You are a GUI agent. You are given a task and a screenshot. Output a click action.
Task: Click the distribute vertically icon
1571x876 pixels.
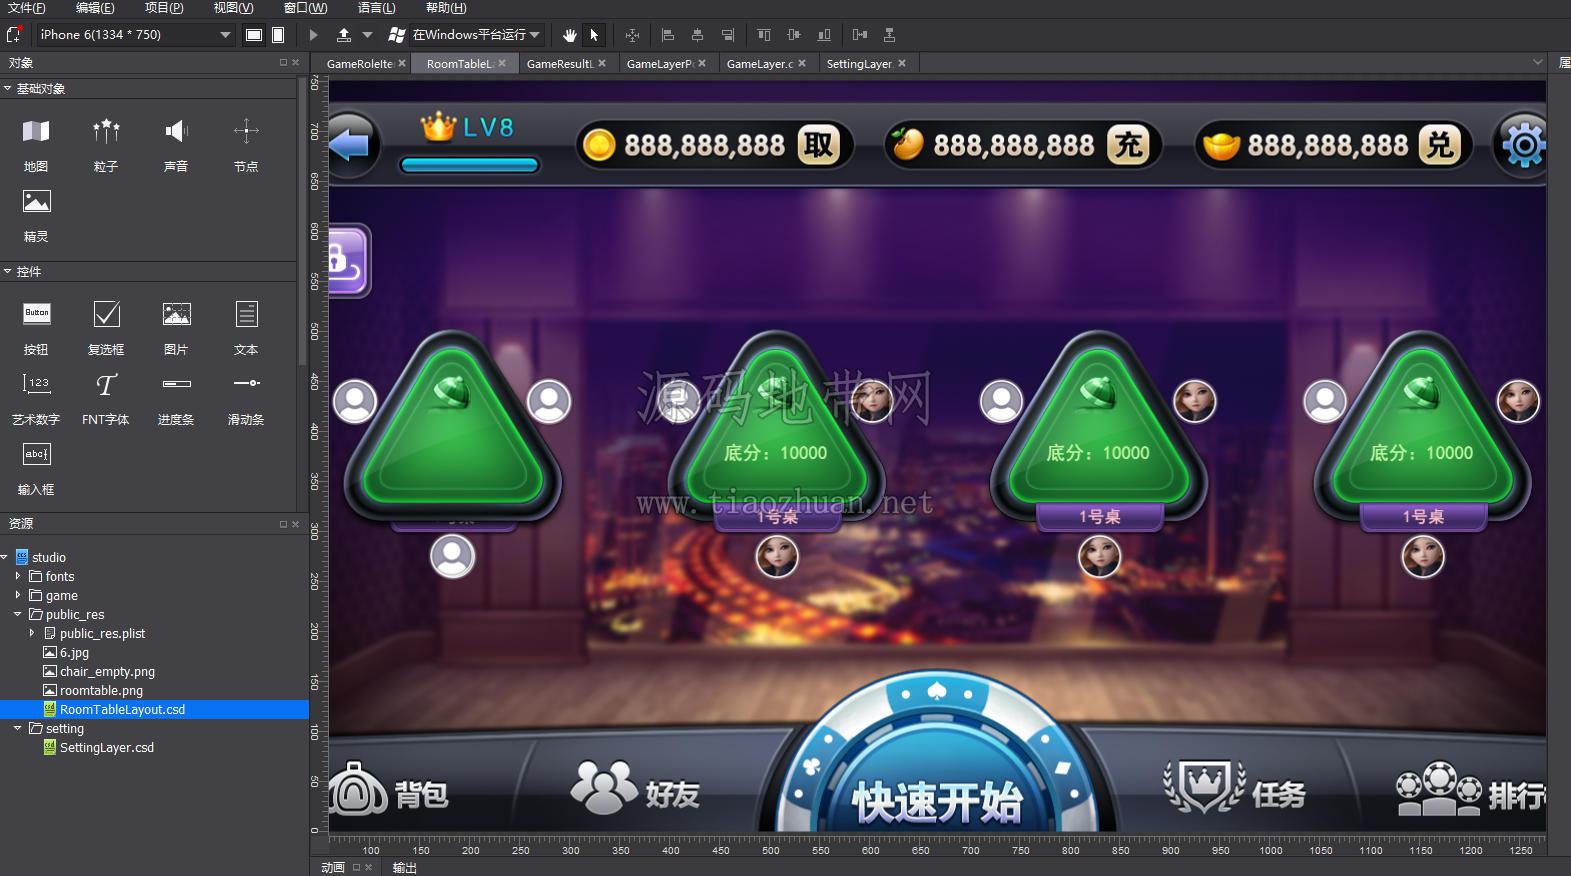(889, 35)
